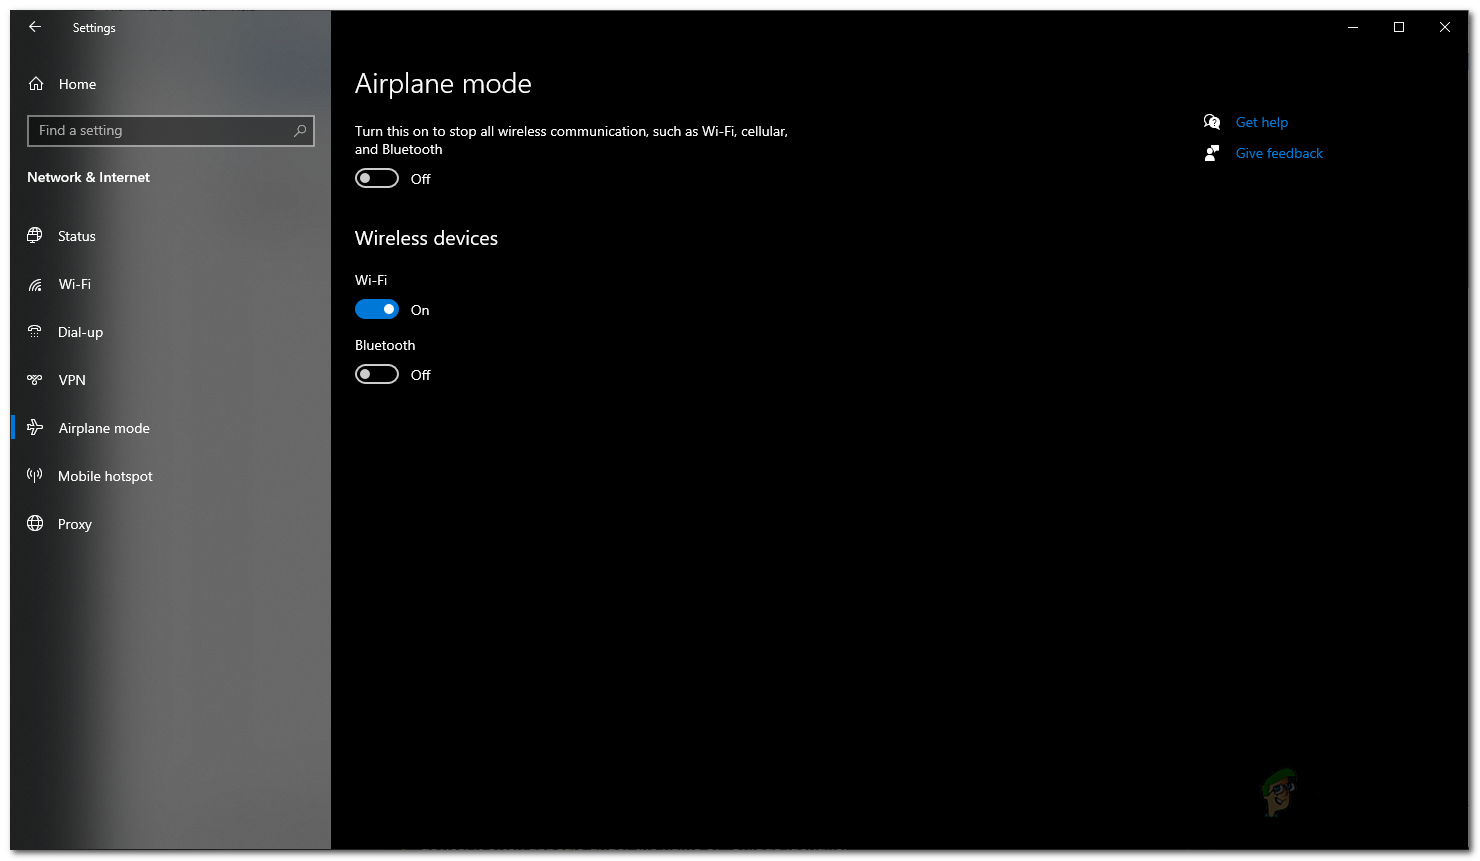
Task: Go to Settings Home label
Action: point(77,85)
